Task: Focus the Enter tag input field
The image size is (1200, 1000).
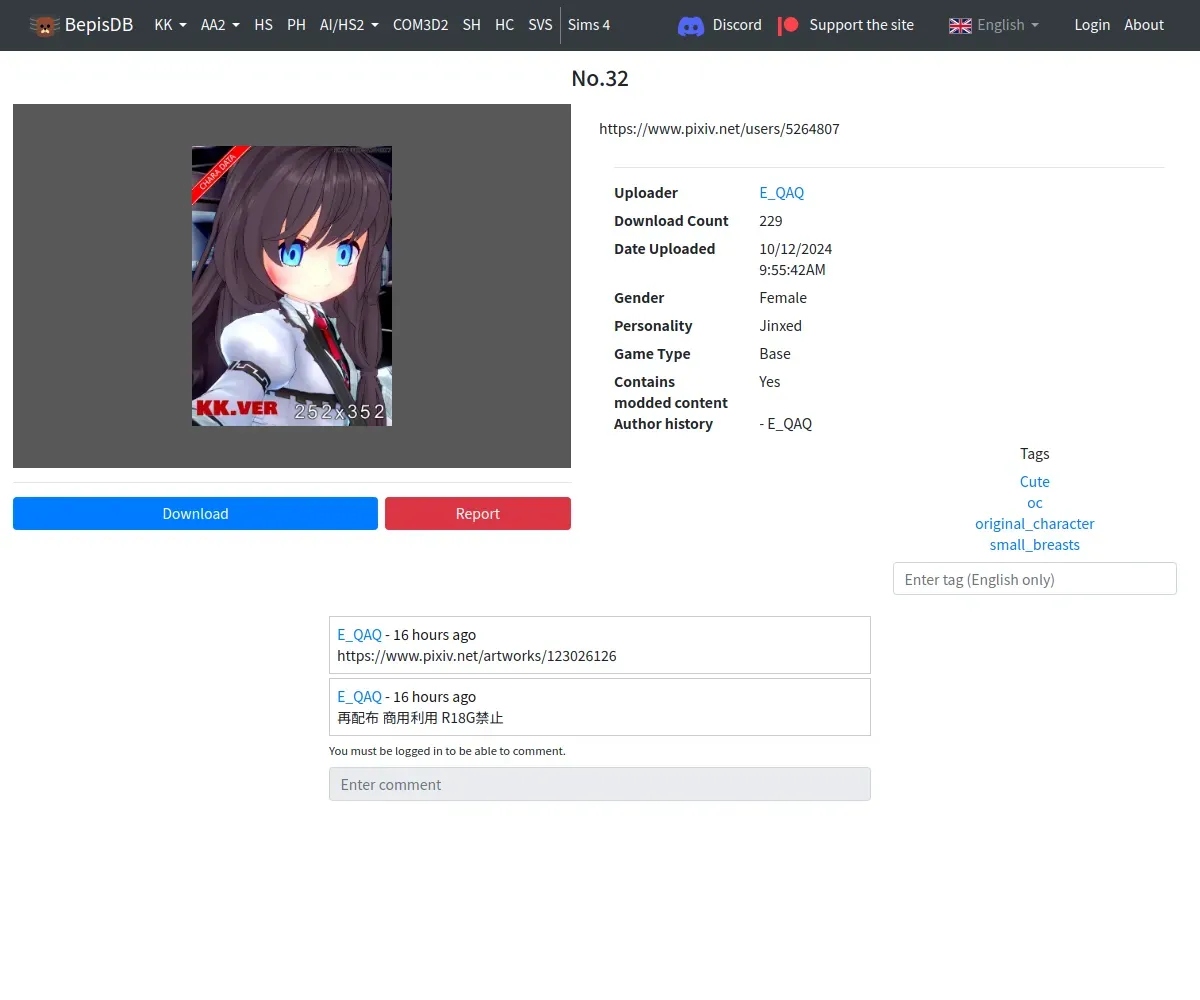Action: click(x=1035, y=579)
